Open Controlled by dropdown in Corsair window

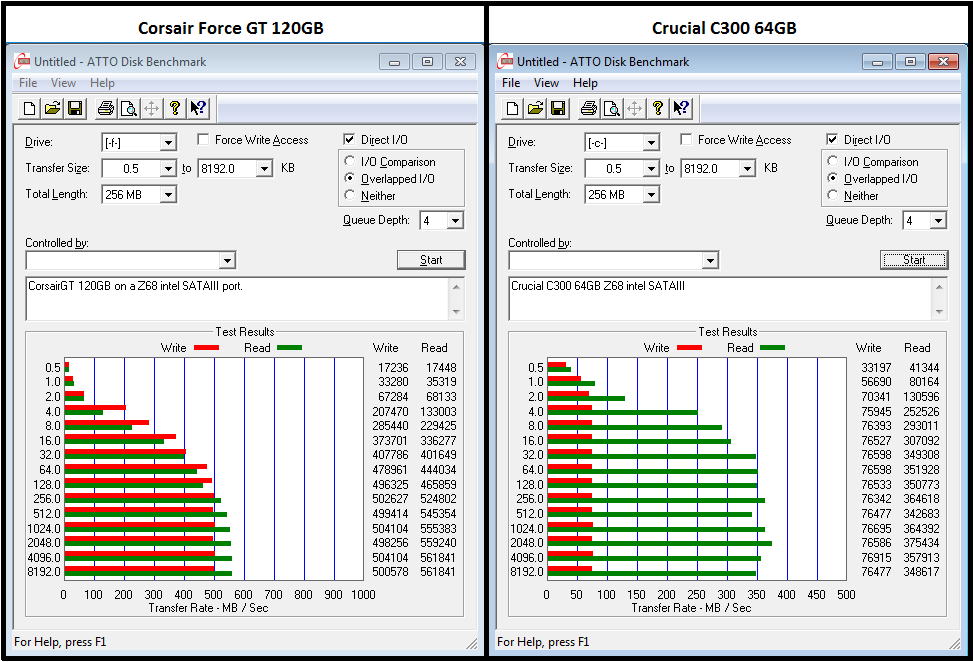[x=227, y=261]
